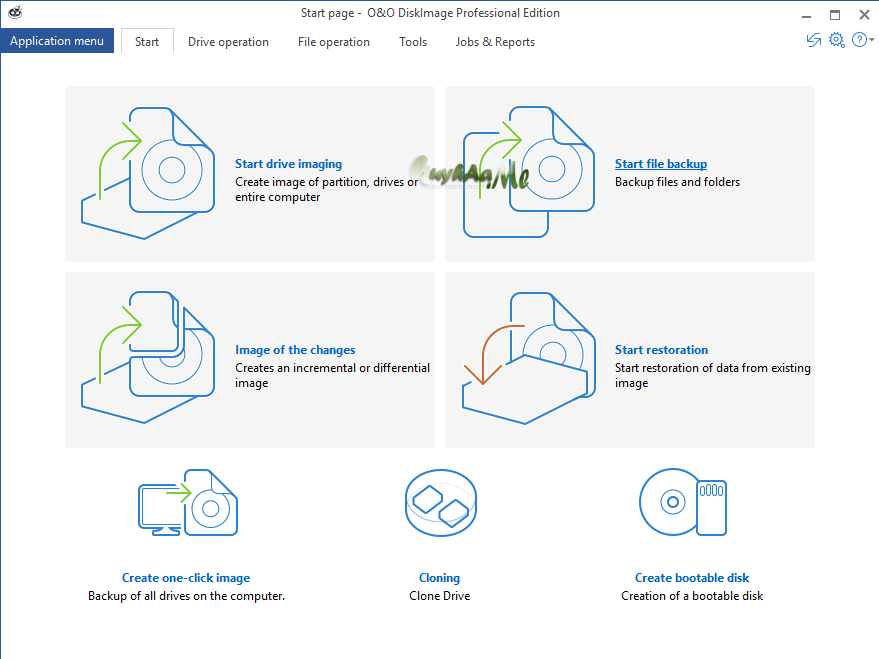Click the Start restoration icon
Viewport: 879px width, 659px height.
pos(529,358)
